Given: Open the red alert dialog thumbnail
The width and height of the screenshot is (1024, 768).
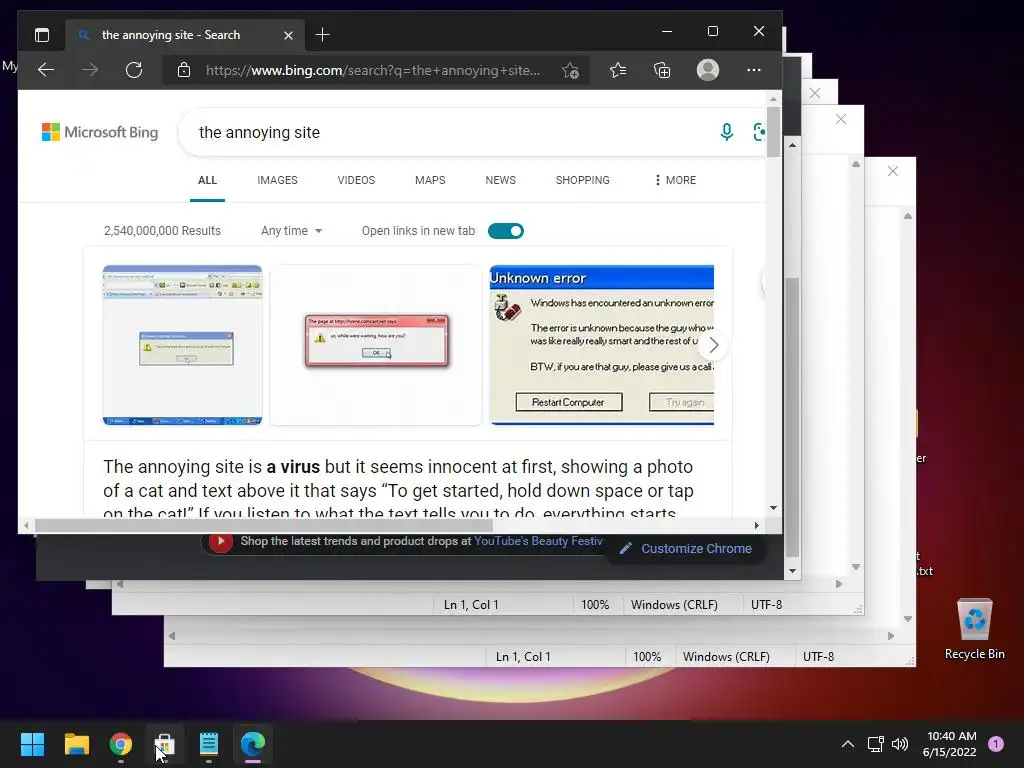Looking at the screenshot, I should coord(376,345).
